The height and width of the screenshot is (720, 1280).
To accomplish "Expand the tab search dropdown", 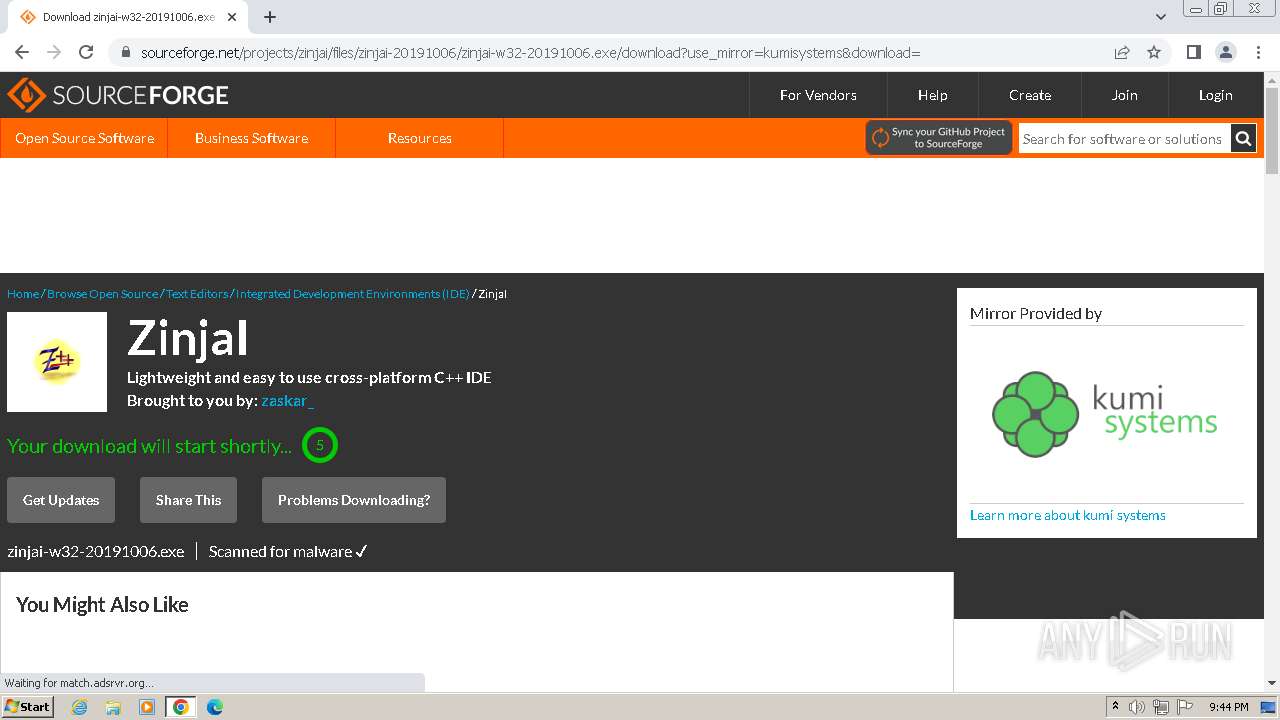I will 1161,17.
